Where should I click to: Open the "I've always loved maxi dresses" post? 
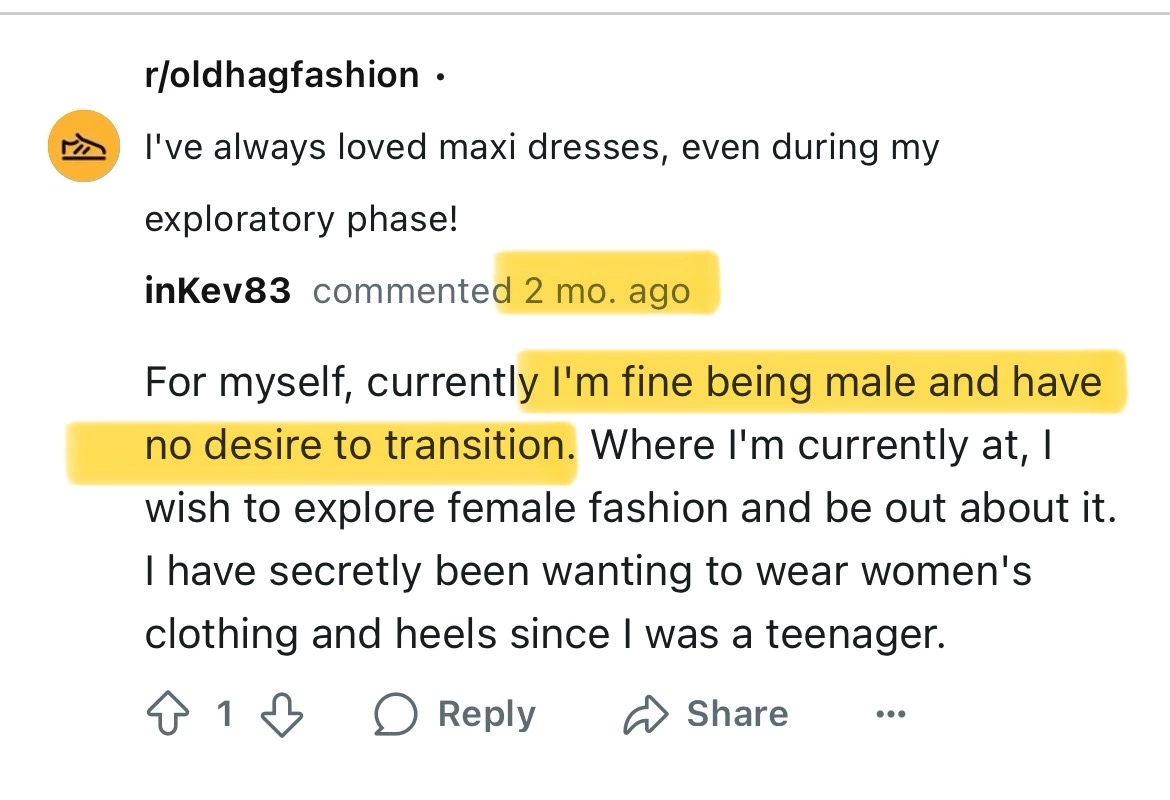(x=542, y=148)
